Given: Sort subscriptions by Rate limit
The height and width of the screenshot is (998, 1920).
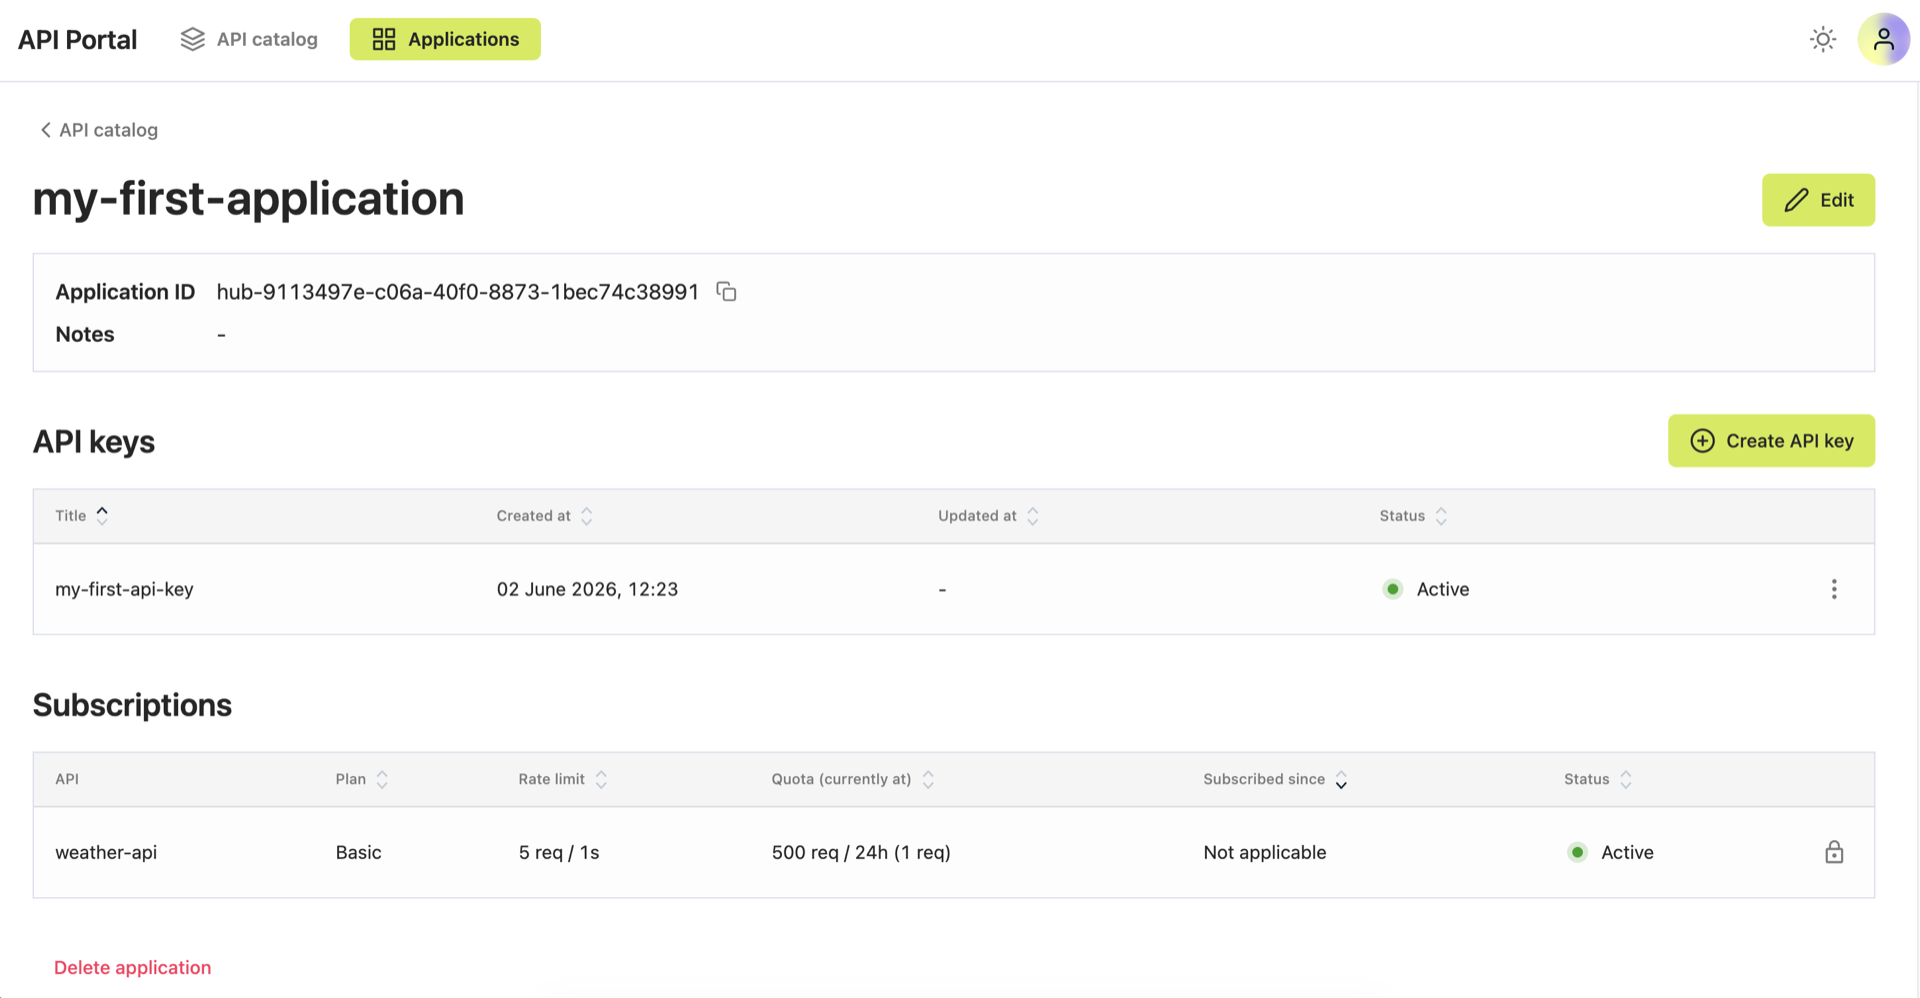Looking at the screenshot, I should click(x=563, y=779).
